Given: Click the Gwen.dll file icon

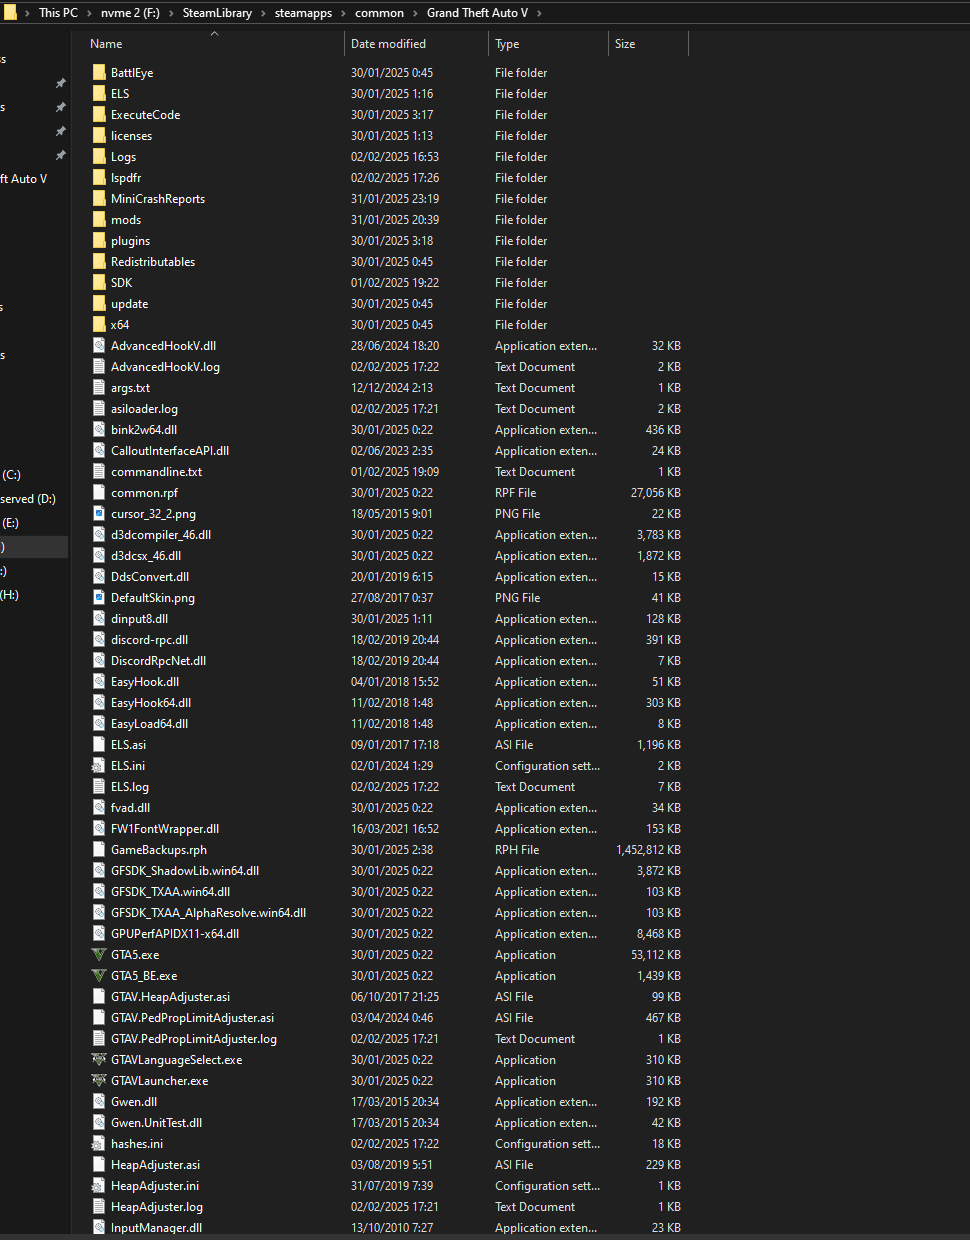Looking at the screenshot, I should pyautogui.click(x=99, y=1101).
